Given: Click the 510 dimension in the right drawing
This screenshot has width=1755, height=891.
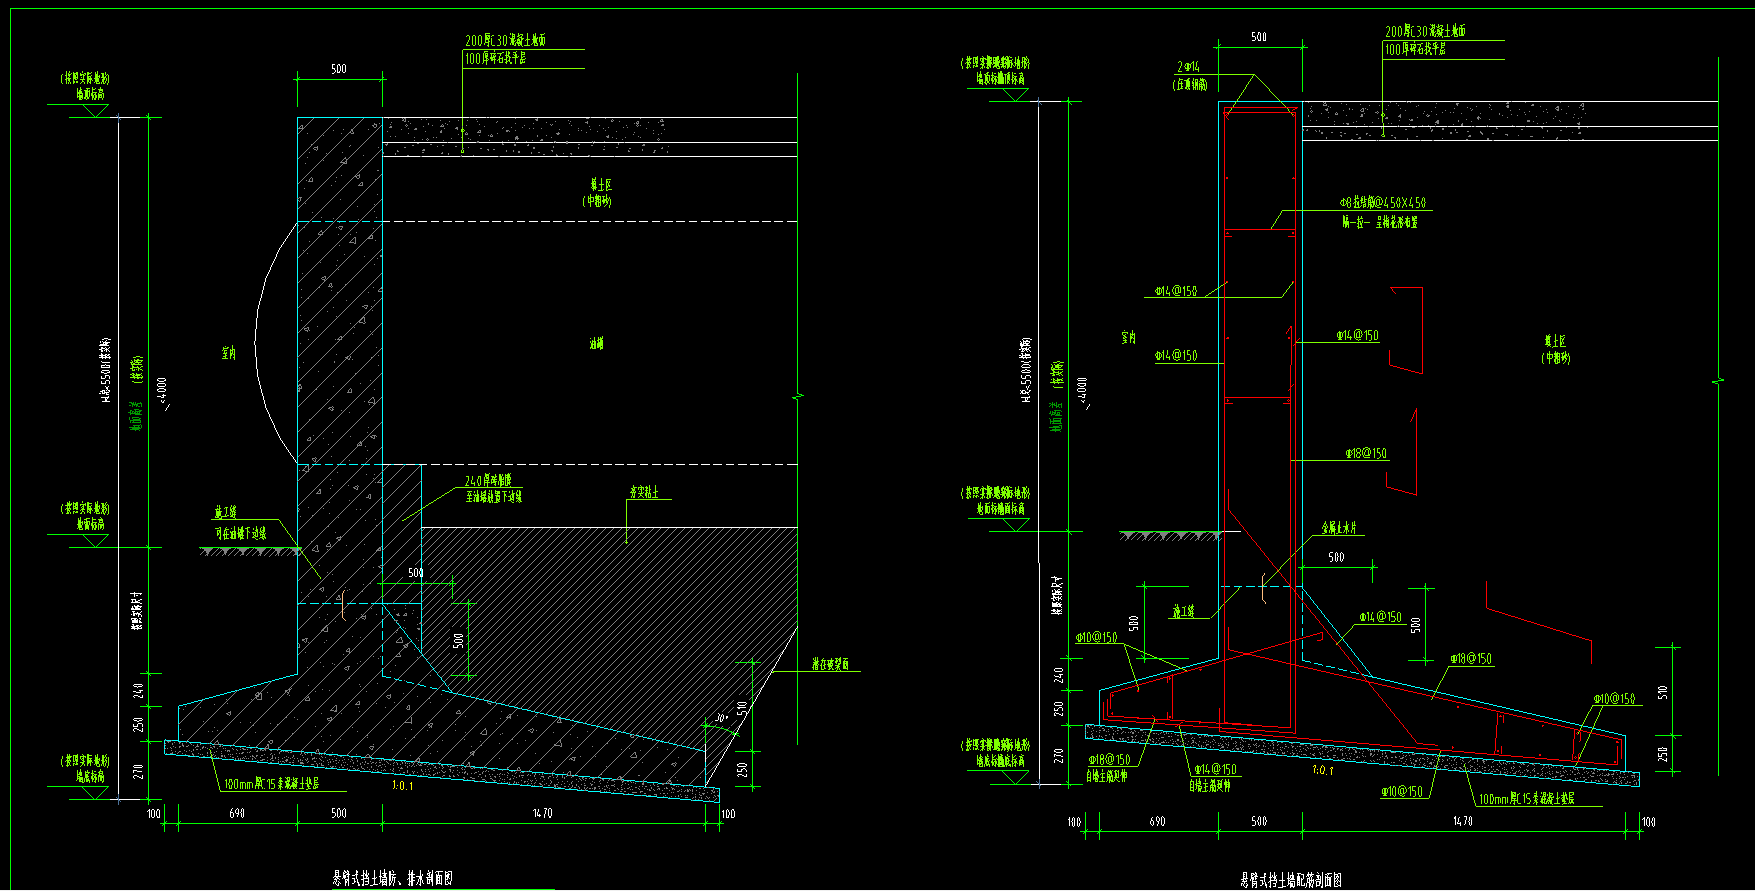Looking at the screenshot, I should point(1663,692).
